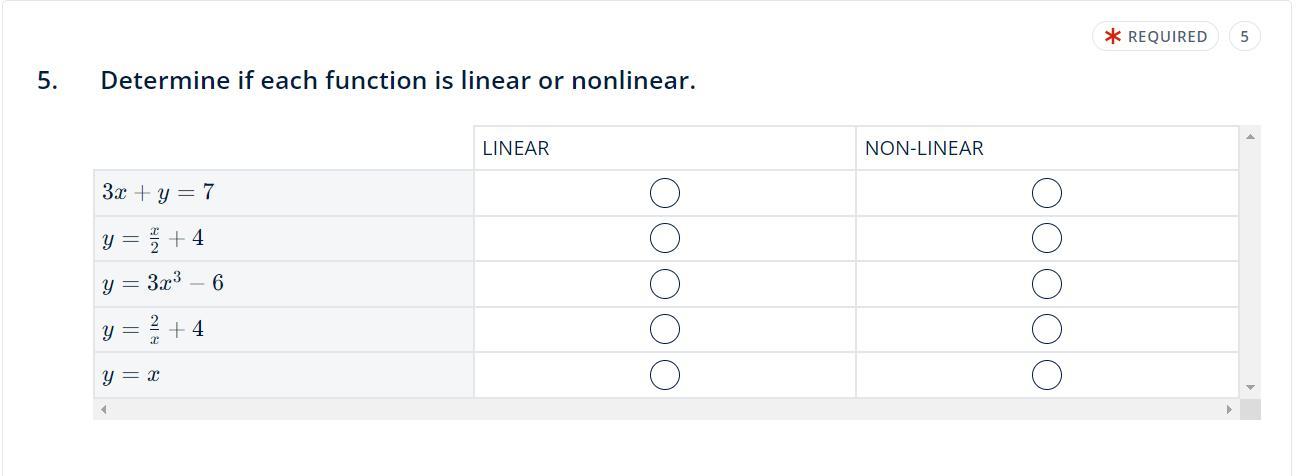Screen dimensions: 1307x476
Task: Mark 3x + y = 7 as Non-Linear
Action: point(1046,193)
